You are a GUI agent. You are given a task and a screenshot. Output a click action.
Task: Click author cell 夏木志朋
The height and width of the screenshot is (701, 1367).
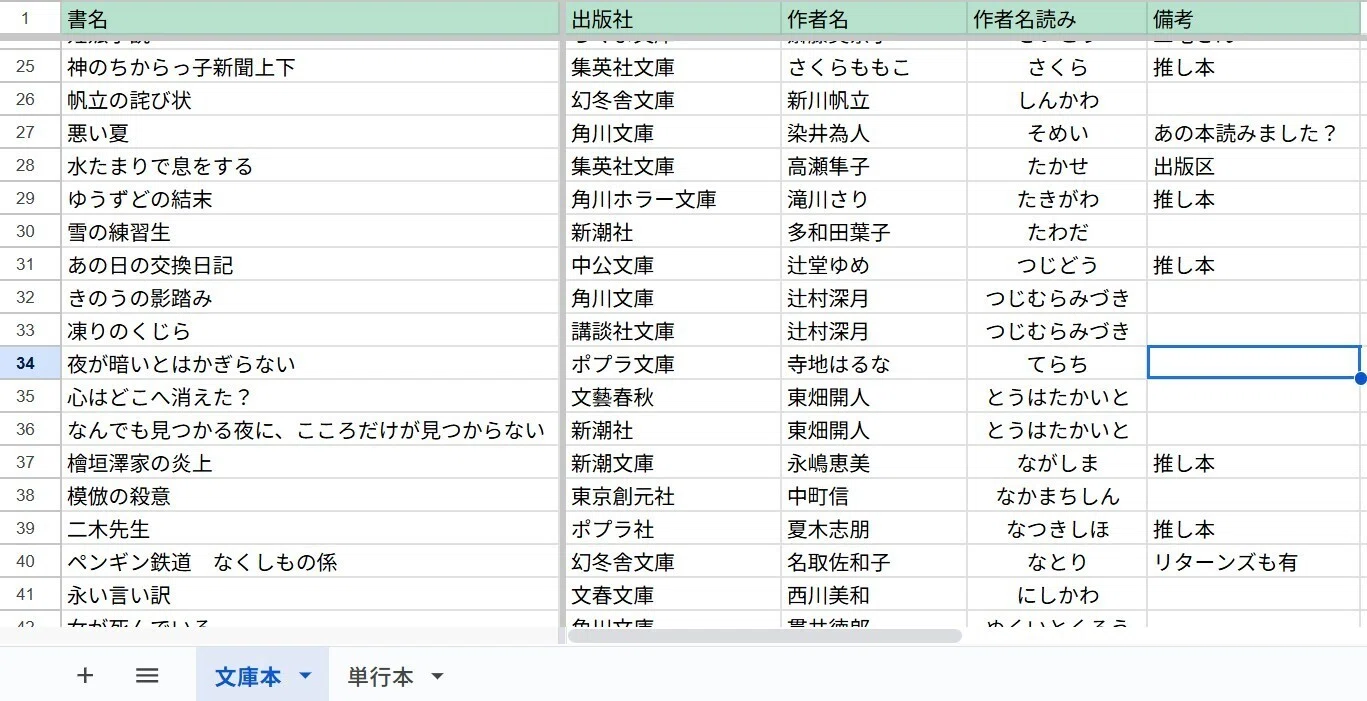874,529
